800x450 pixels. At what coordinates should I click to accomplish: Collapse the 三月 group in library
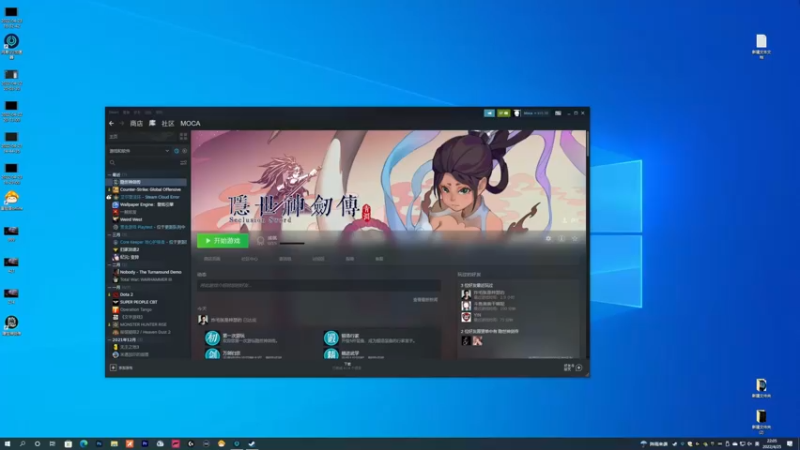tap(109, 235)
